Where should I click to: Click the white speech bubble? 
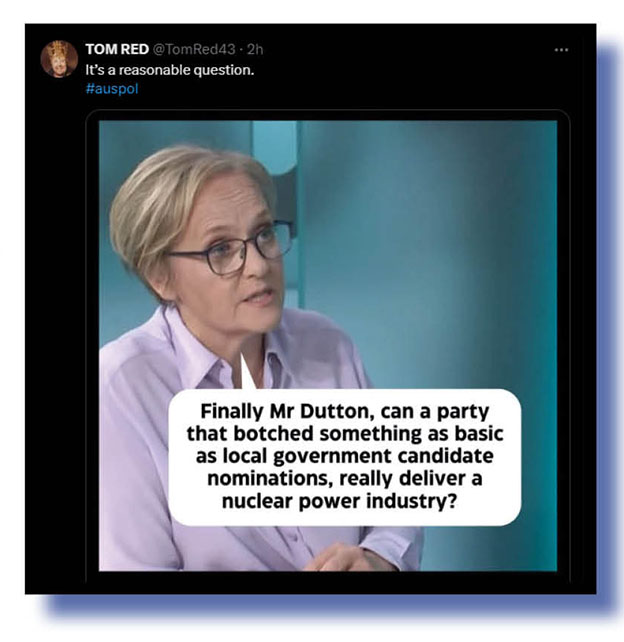344,457
